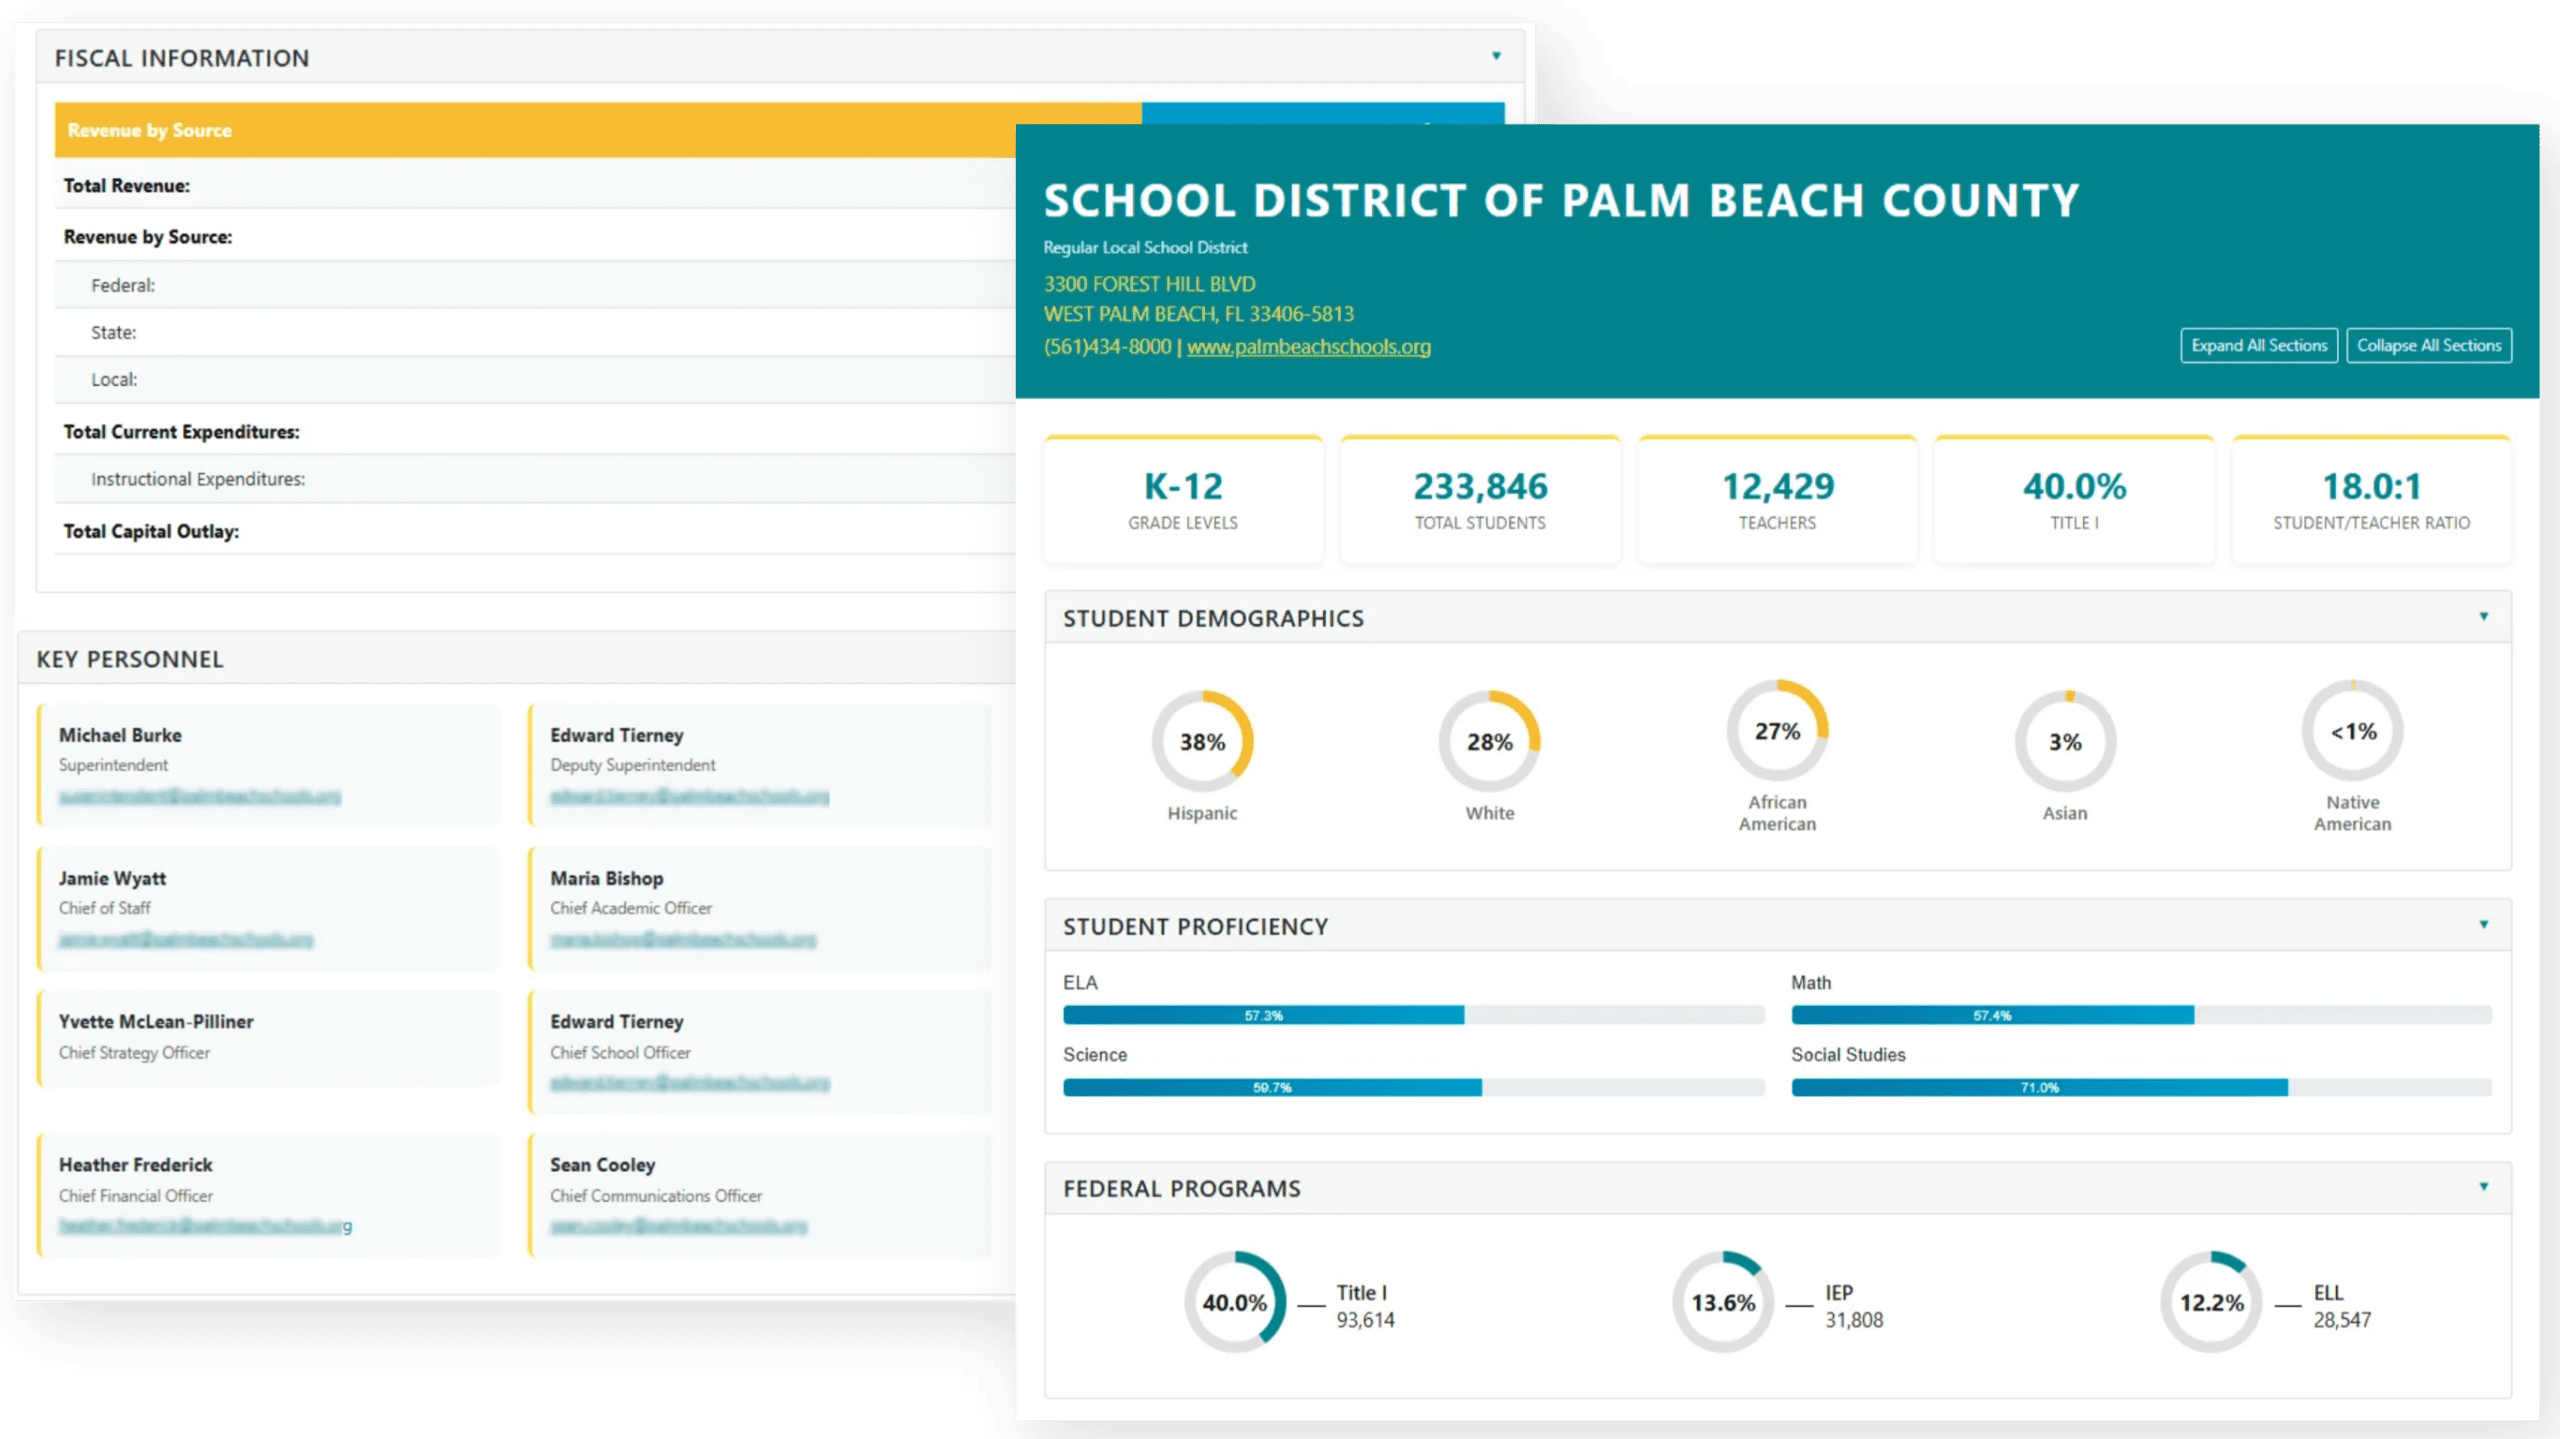Click the ELL 12.2% donut chart
2560x1439 pixels.
coord(2211,1302)
